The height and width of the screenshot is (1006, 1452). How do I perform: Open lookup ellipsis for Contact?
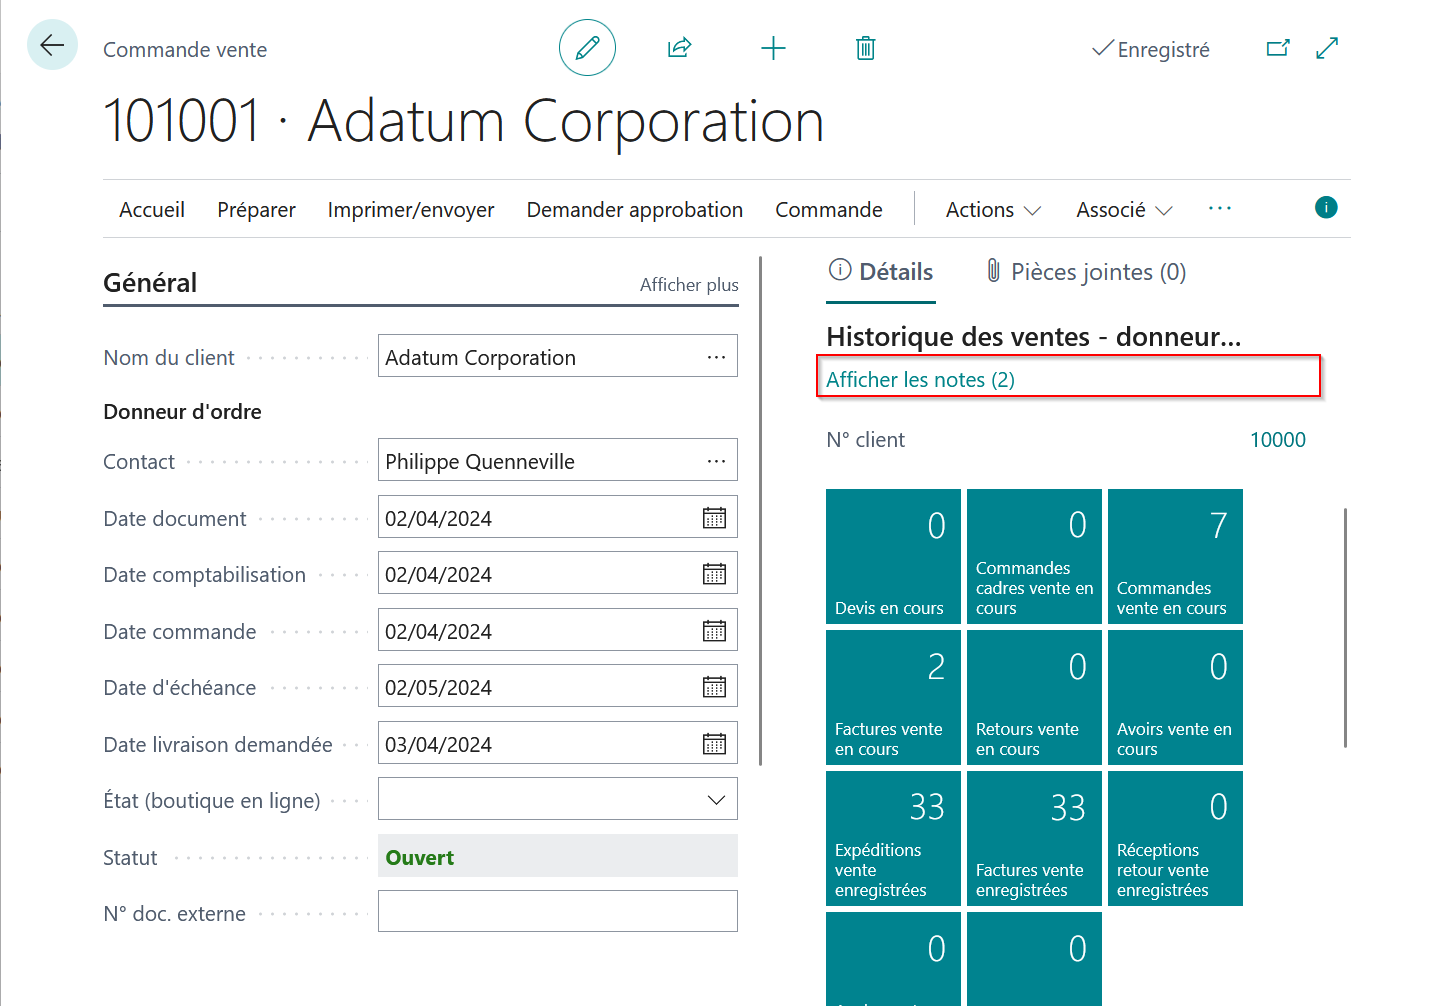pos(716,461)
